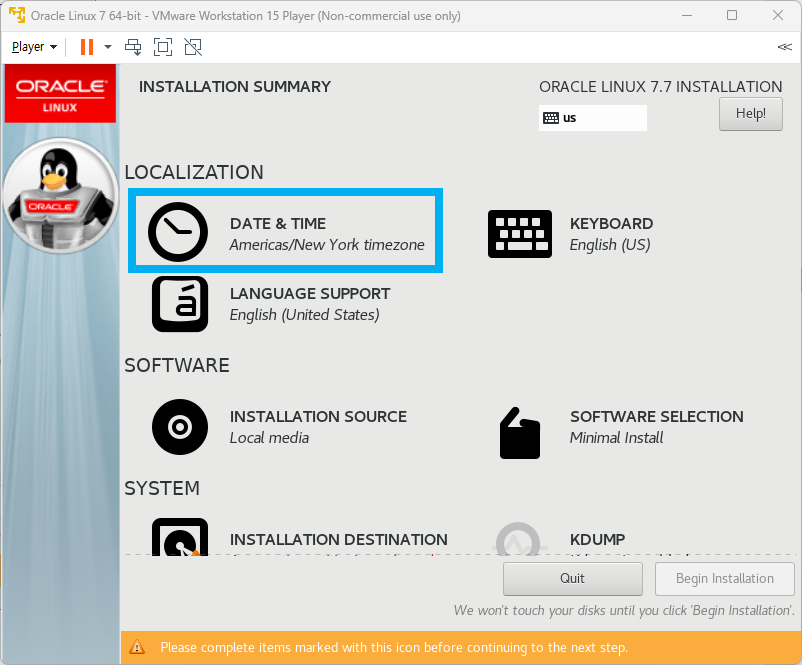Click the Minimal Install text
Screen dimensions: 802x665
pos(616,438)
